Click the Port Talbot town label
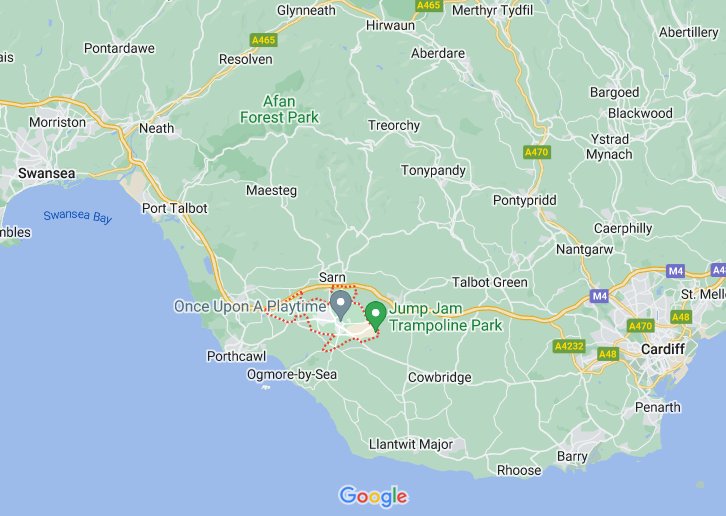Viewport: 726px width, 516px height. click(x=175, y=208)
